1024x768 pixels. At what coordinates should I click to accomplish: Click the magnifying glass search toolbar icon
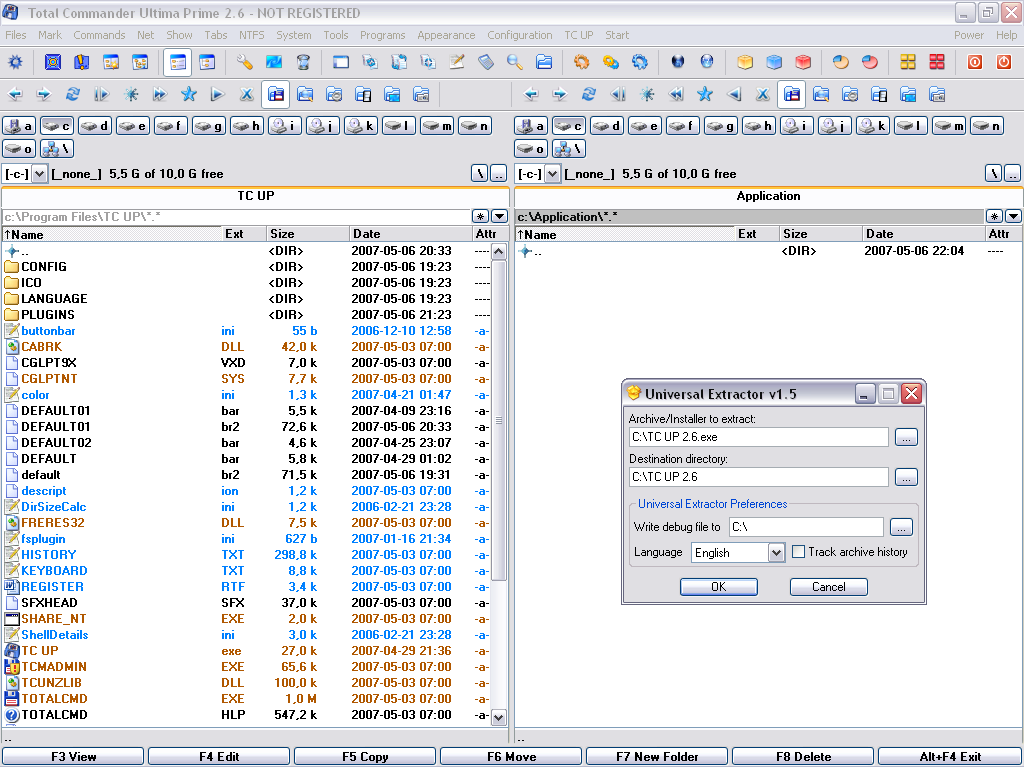515,62
